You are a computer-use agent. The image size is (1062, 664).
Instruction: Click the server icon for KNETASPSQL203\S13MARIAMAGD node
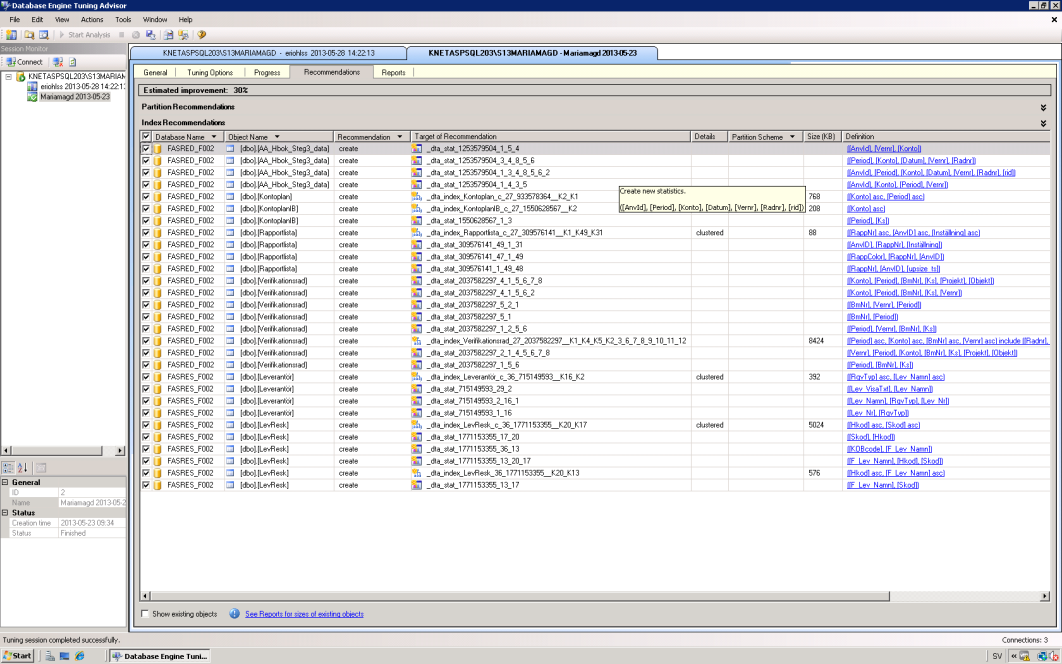click(21, 77)
